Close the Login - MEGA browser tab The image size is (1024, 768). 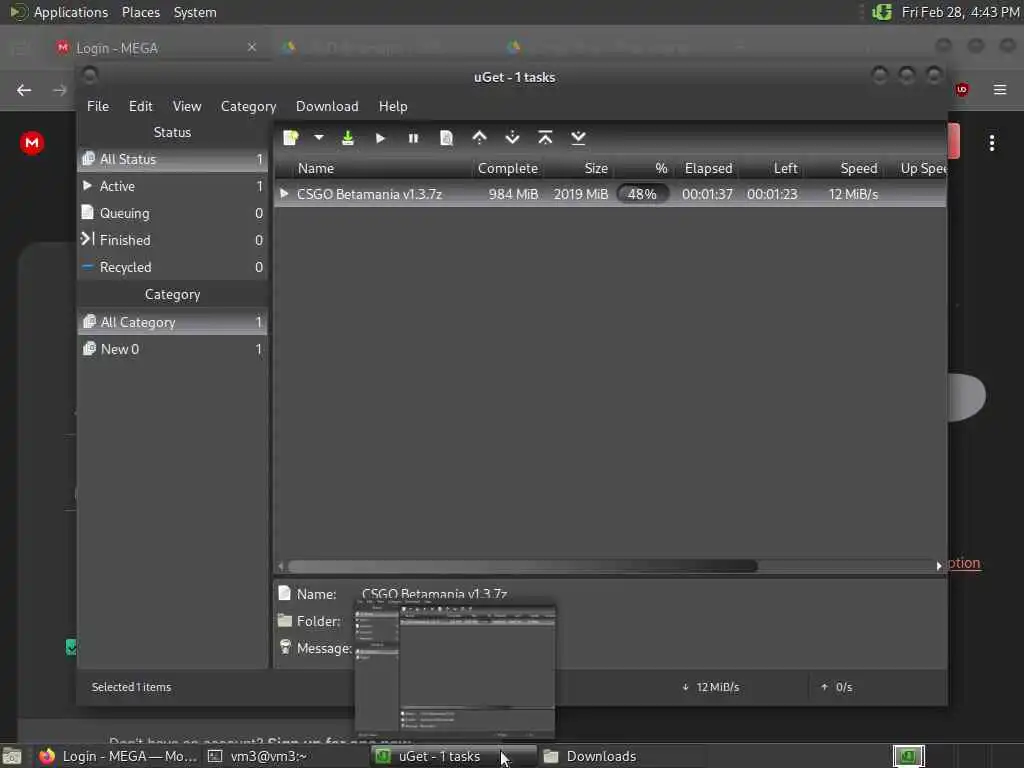click(x=252, y=47)
